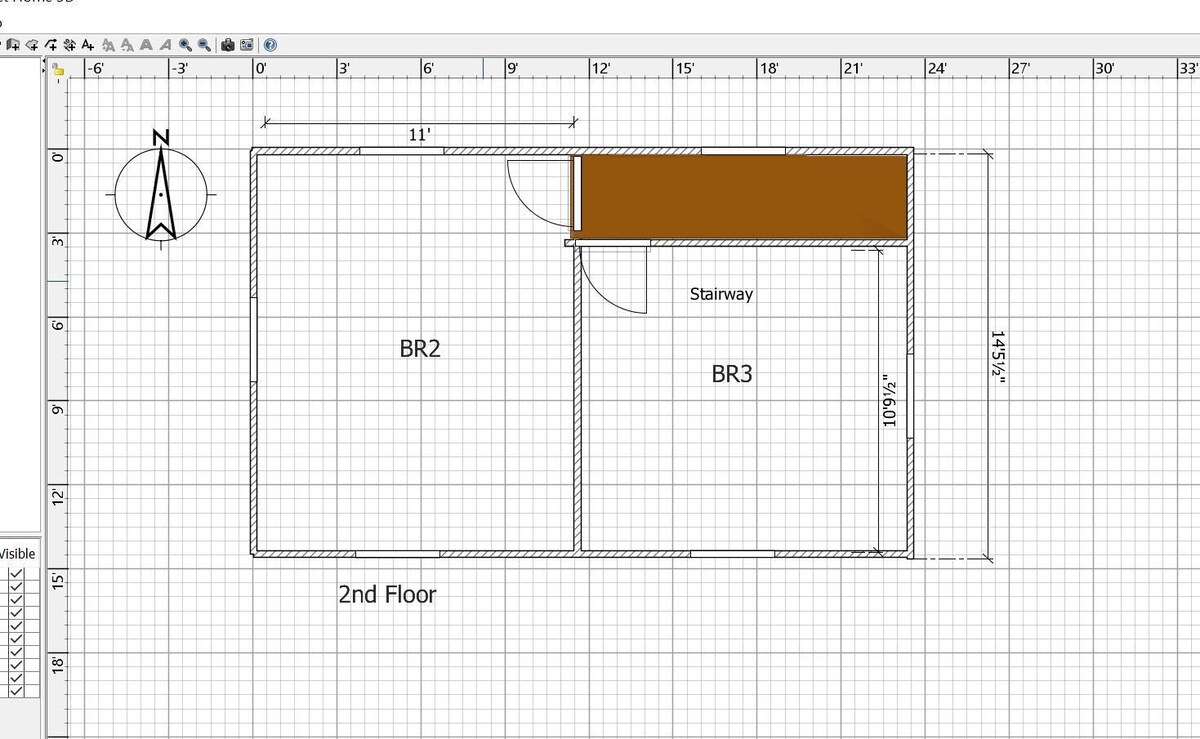Open Create photo with camera icon
The height and width of the screenshot is (739, 1200).
pyautogui.click(x=228, y=45)
